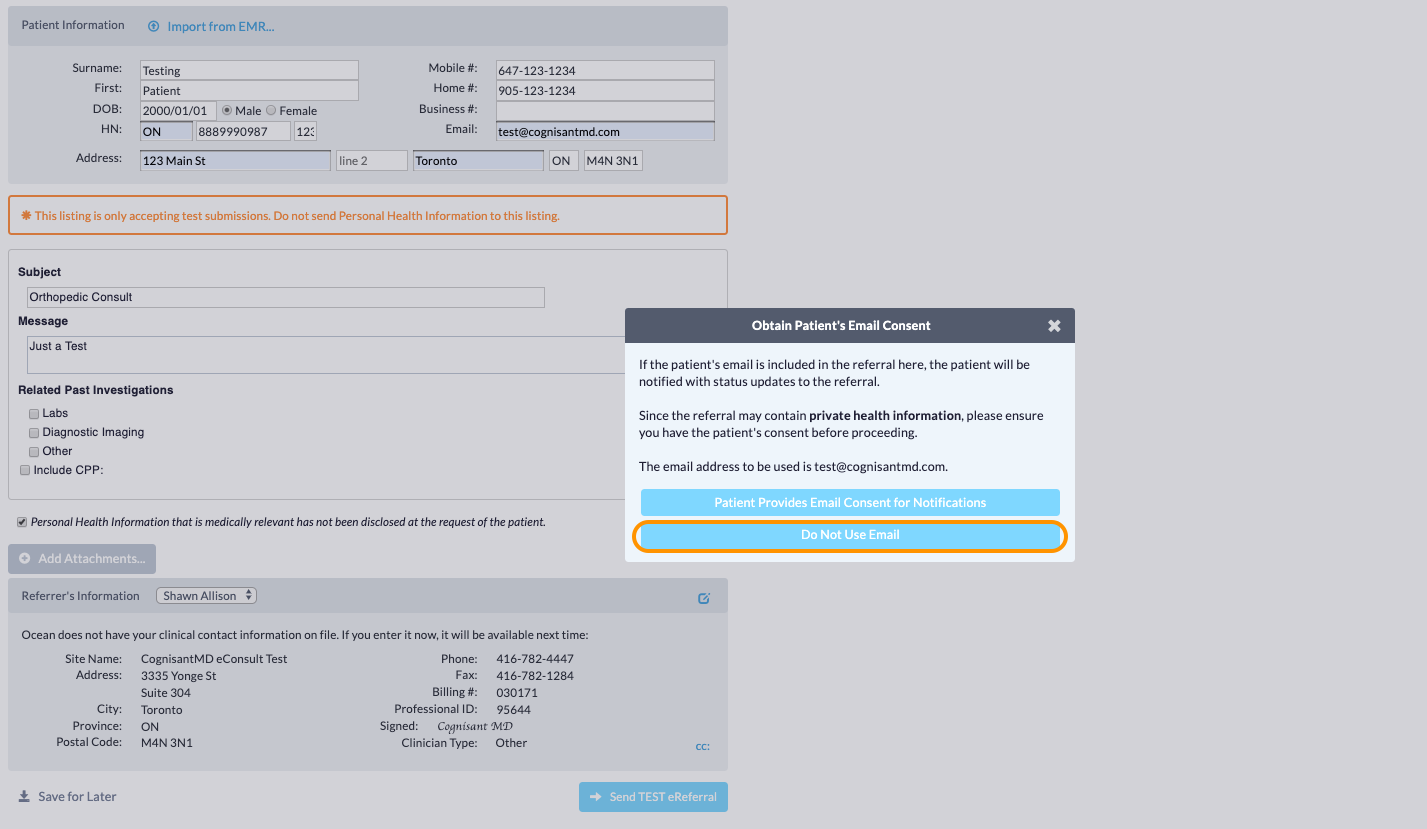This screenshot has width=1427, height=829.
Task: Click the Save for Later download icon
Action: (24, 797)
